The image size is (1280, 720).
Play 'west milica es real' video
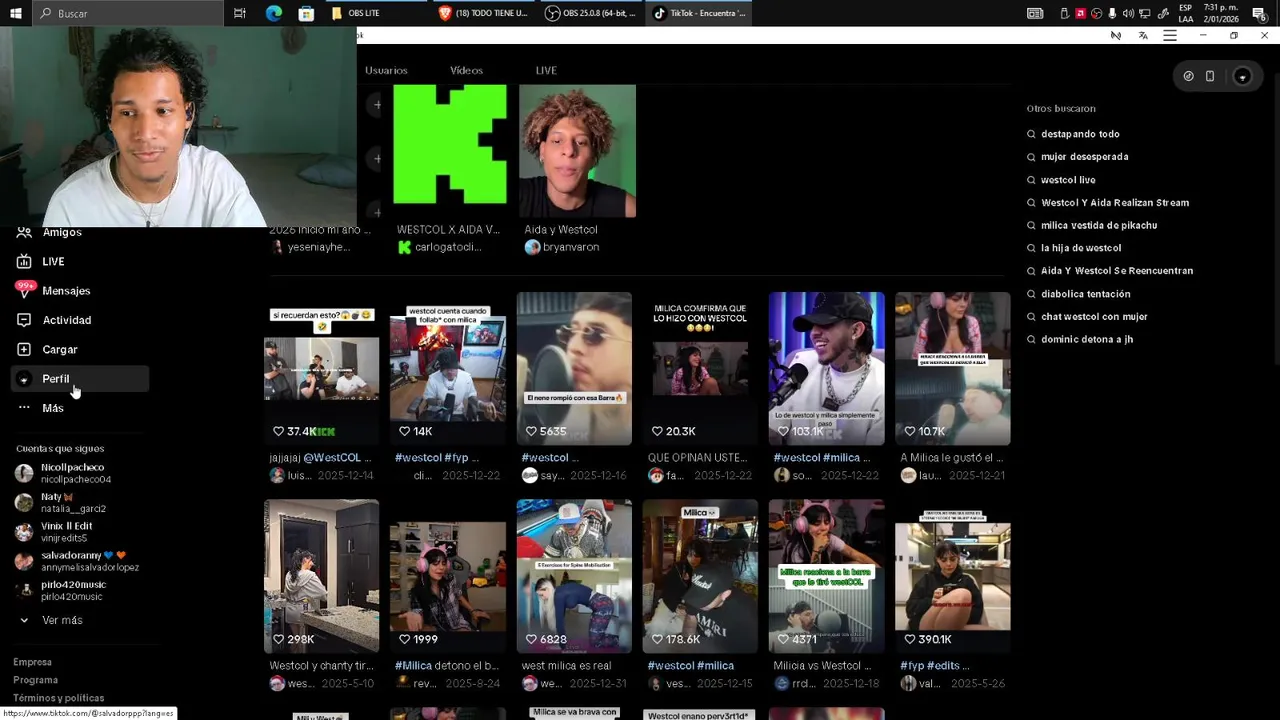[x=574, y=576]
